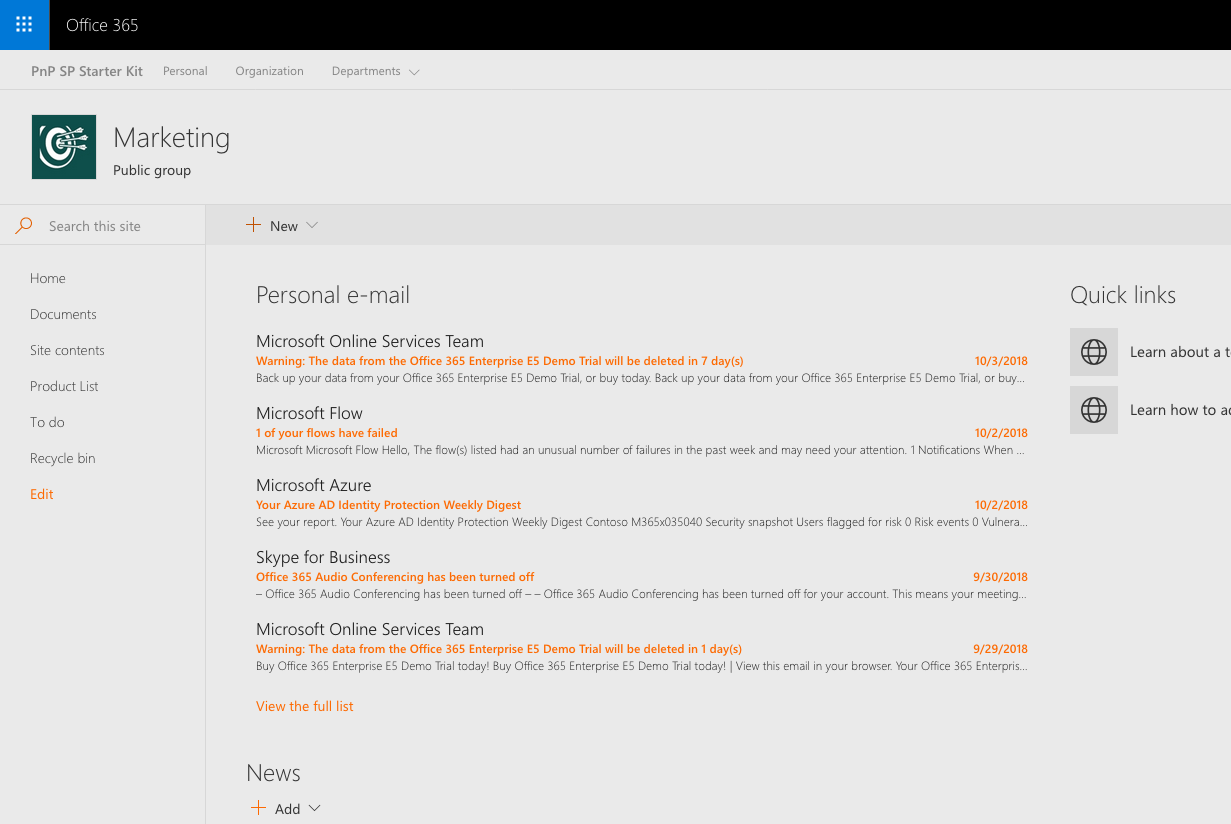Open the Add dropdown chevron under News
1231x824 pixels.
point(315,808)
